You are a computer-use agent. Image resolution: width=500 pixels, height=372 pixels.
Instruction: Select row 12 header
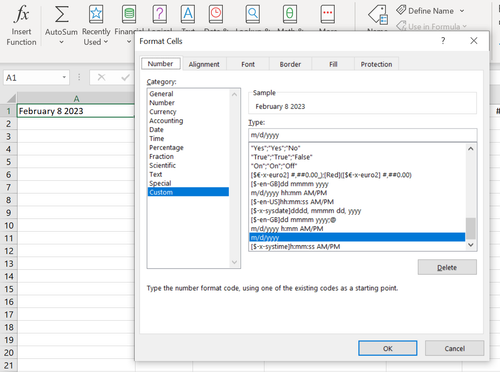pyautogui.click(x=9, y=251)
